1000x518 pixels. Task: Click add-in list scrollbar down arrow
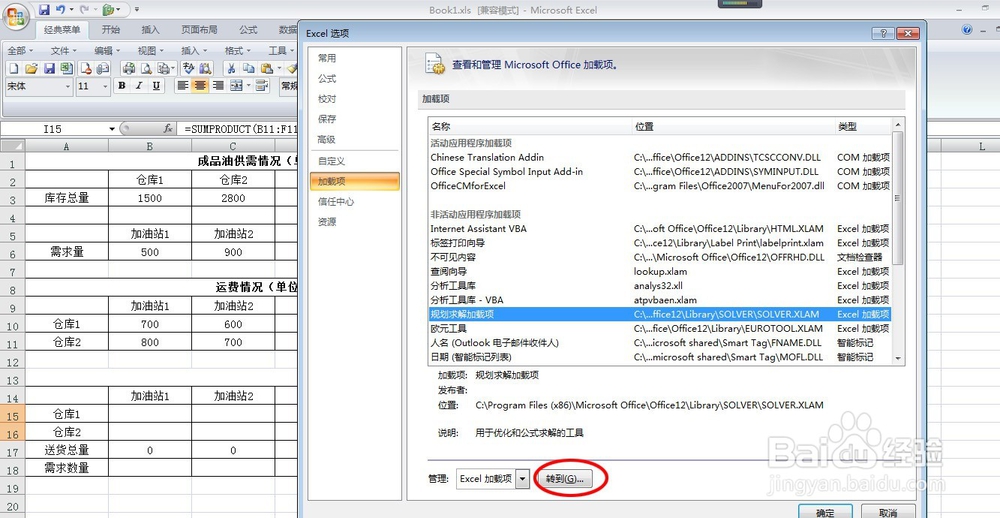tap(898, 359)
